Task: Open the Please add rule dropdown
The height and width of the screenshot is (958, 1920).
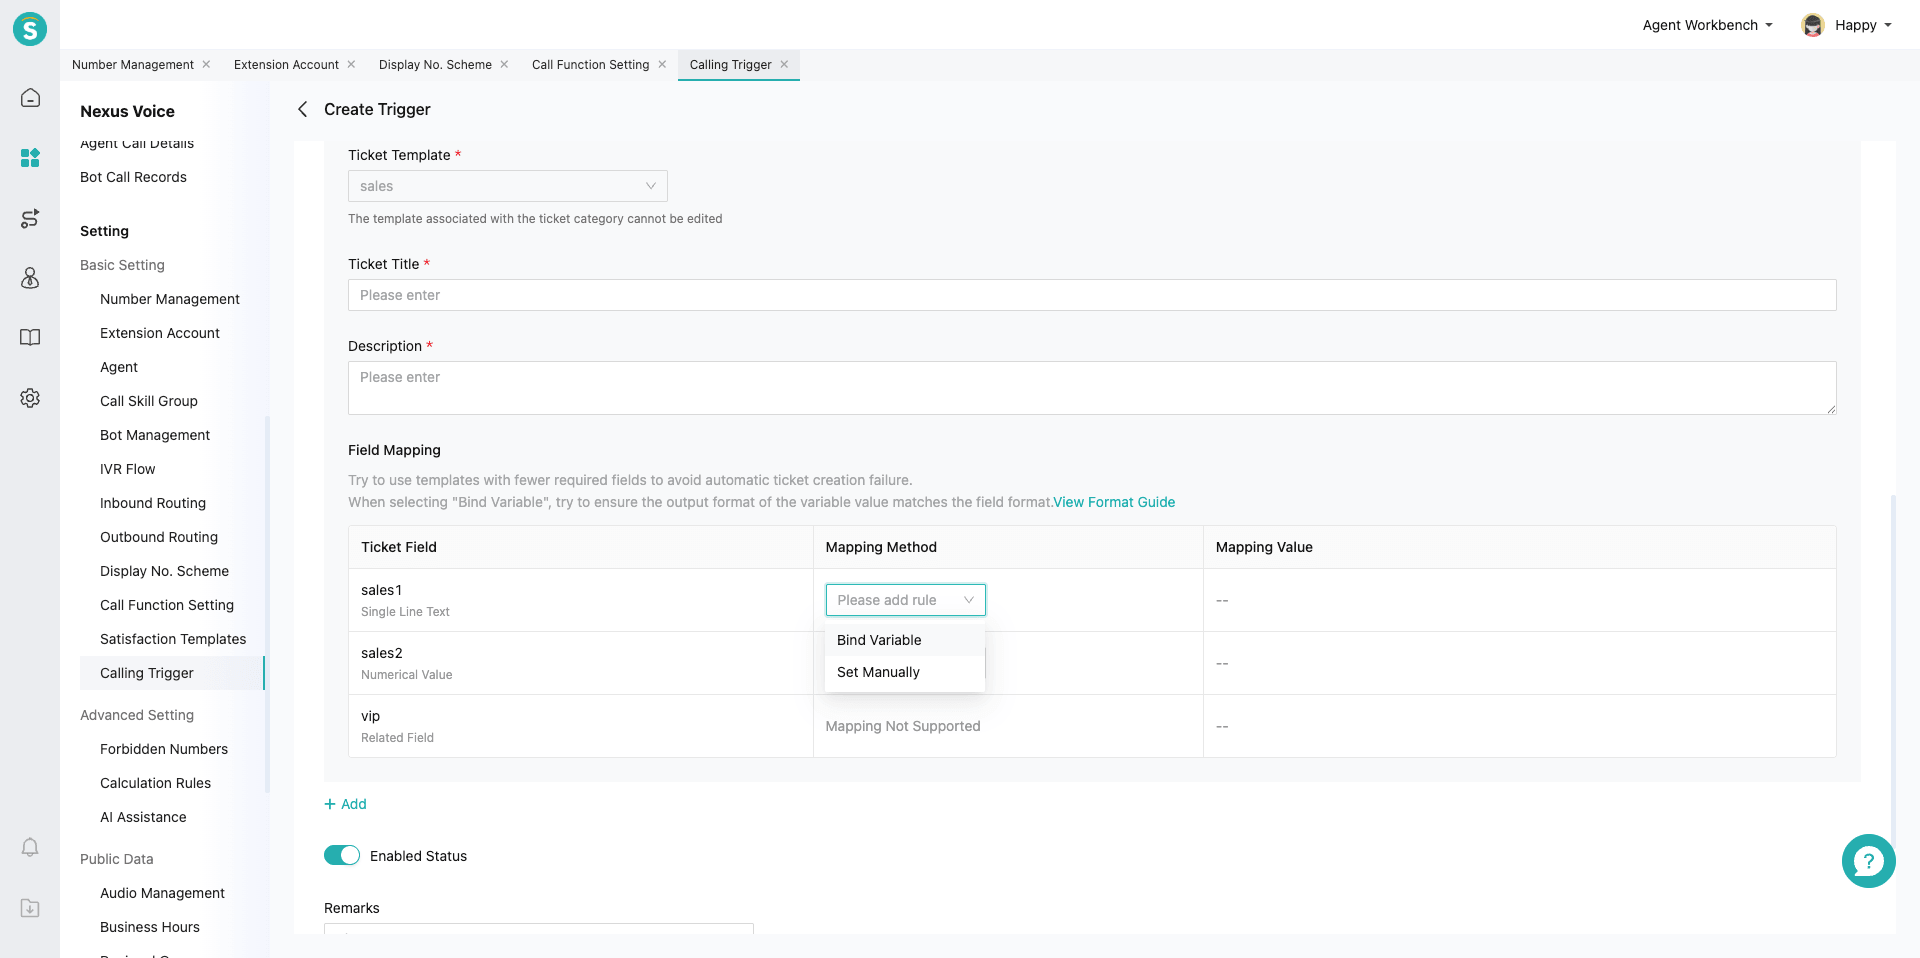Action: [905, 600]
